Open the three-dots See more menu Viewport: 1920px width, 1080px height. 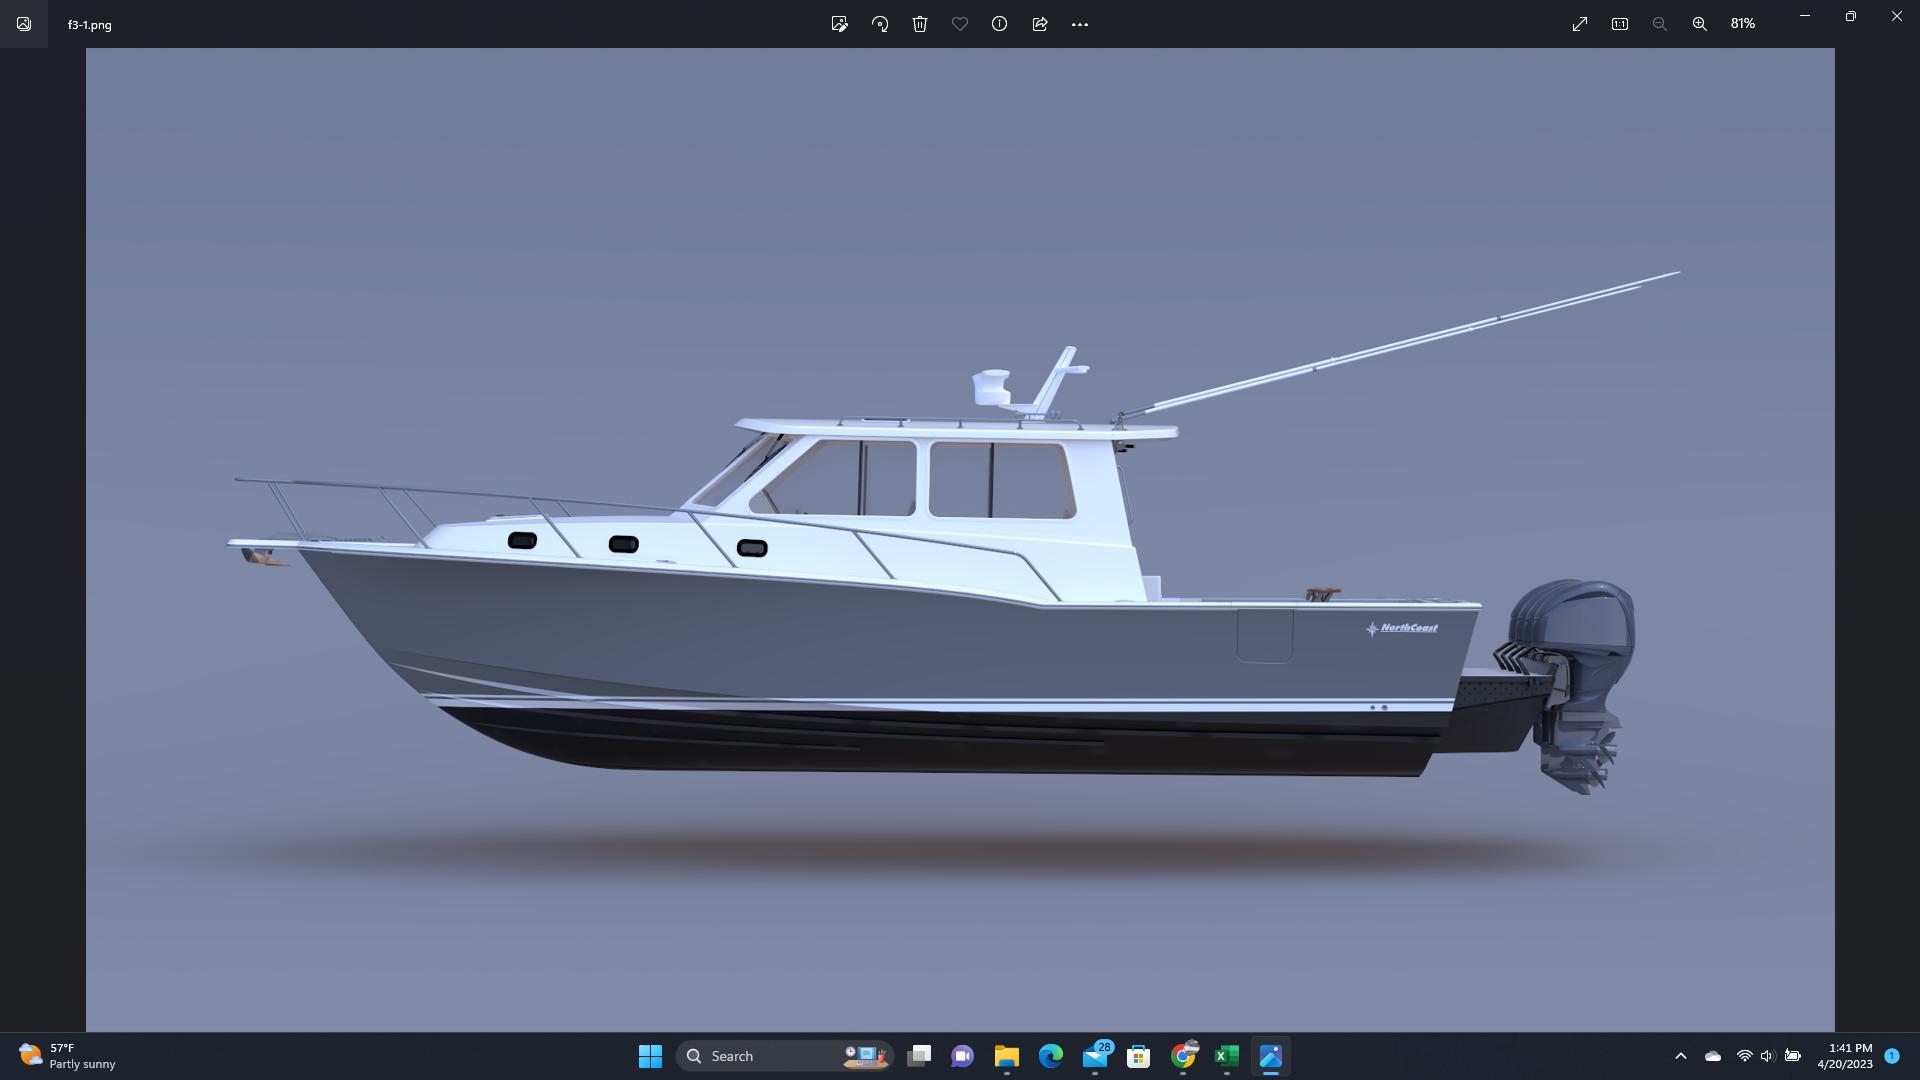(1080, 24)
